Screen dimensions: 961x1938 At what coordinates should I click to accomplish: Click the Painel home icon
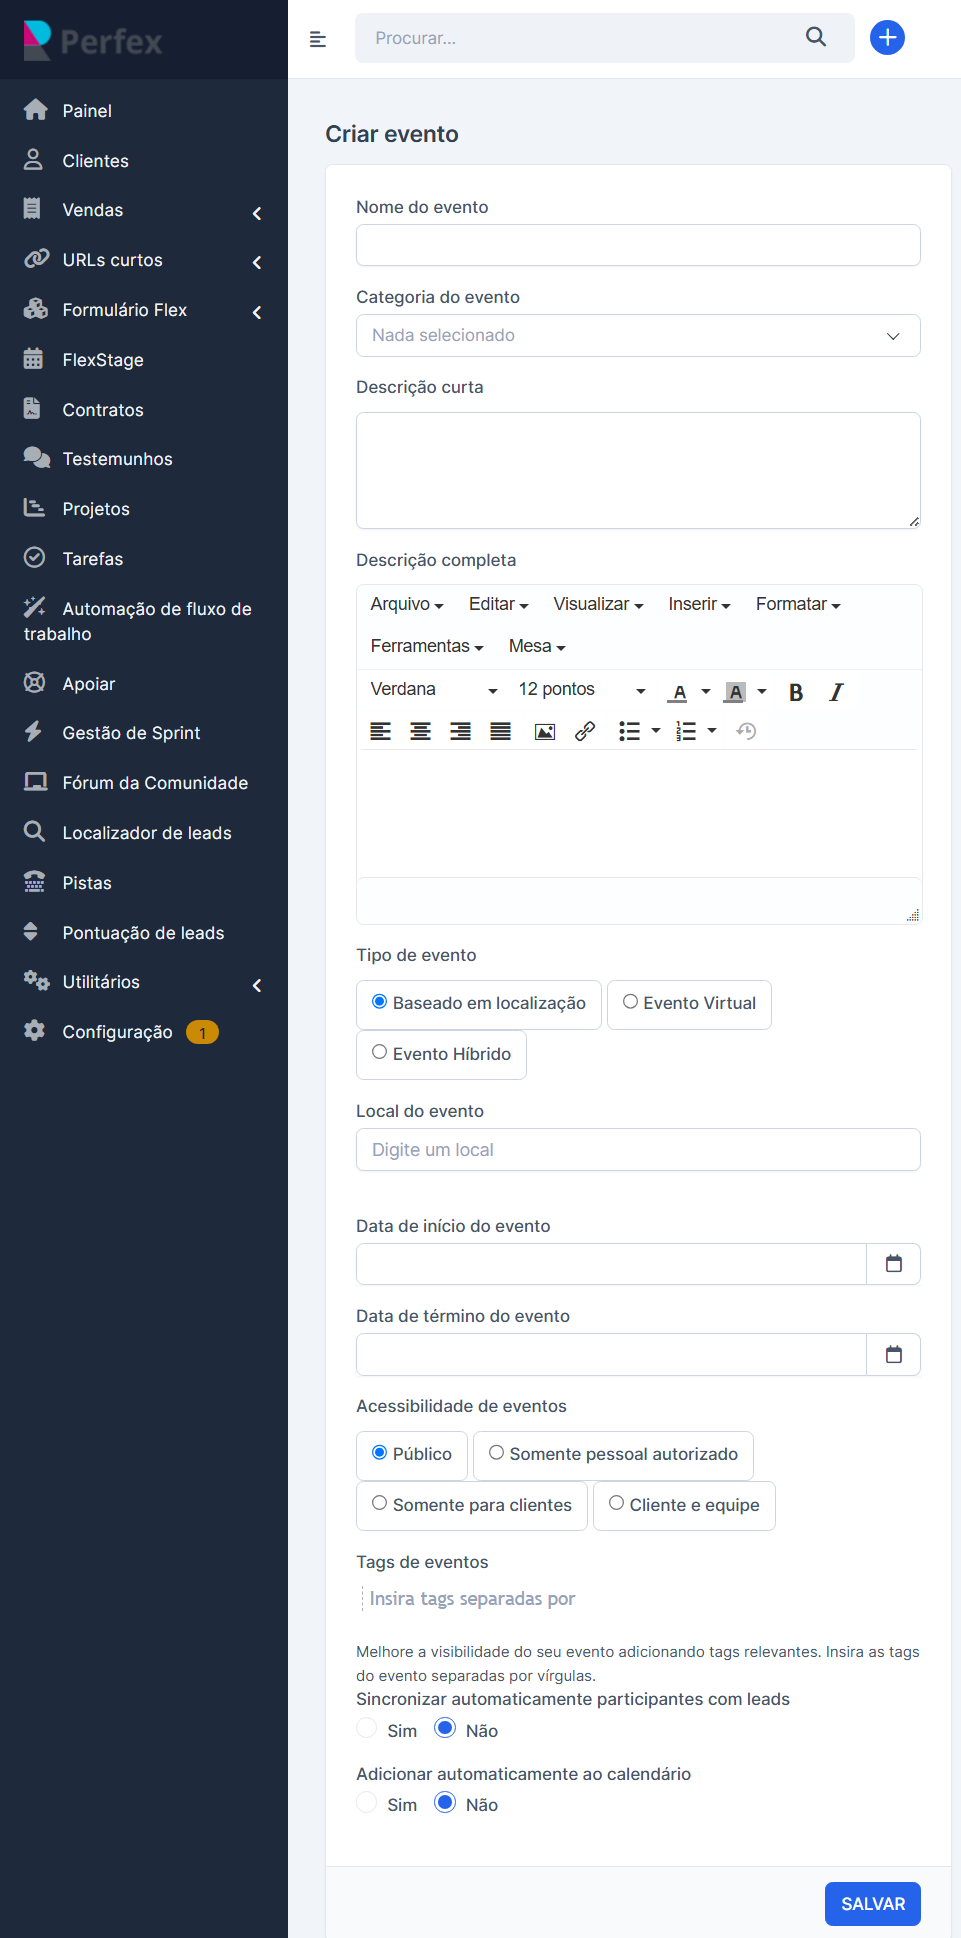[36, 110]
